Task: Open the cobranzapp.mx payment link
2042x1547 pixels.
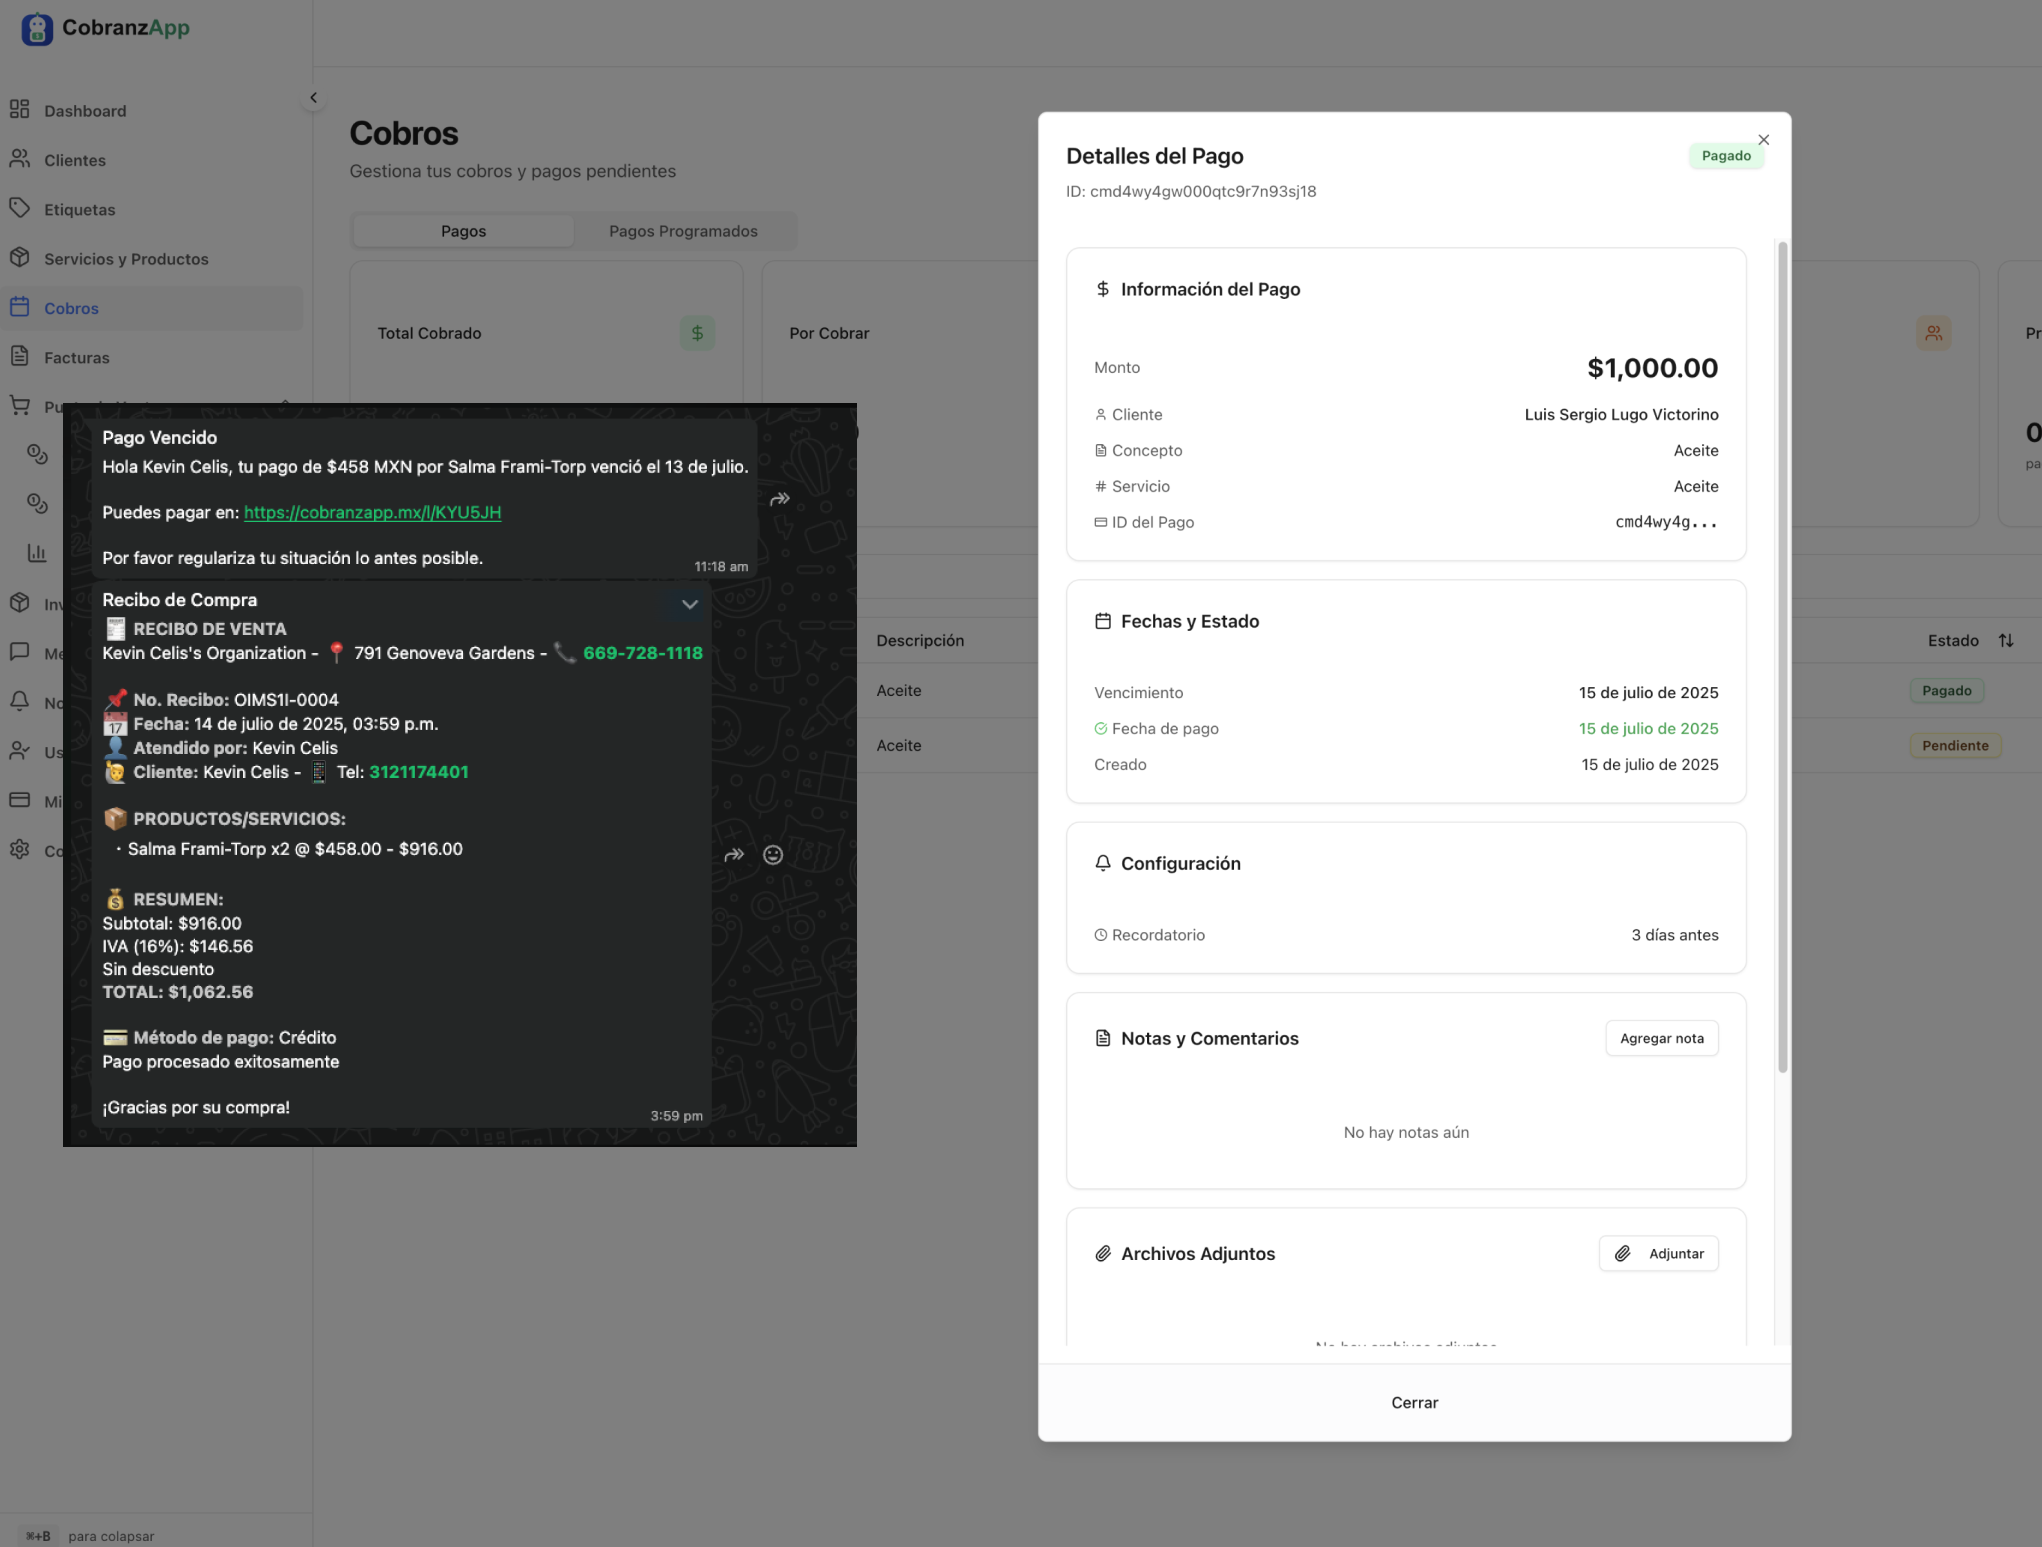Action: [372, 513]
